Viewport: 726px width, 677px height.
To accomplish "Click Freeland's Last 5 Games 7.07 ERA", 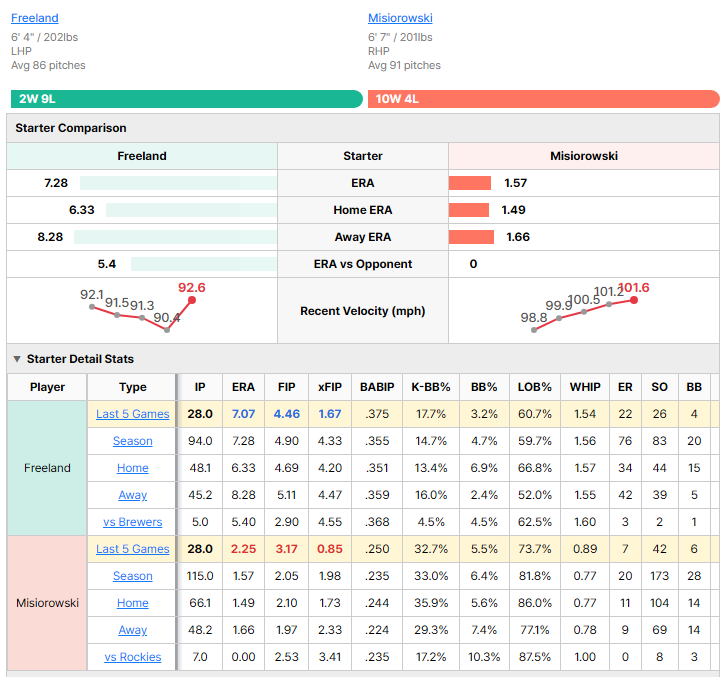I will 243,414.
